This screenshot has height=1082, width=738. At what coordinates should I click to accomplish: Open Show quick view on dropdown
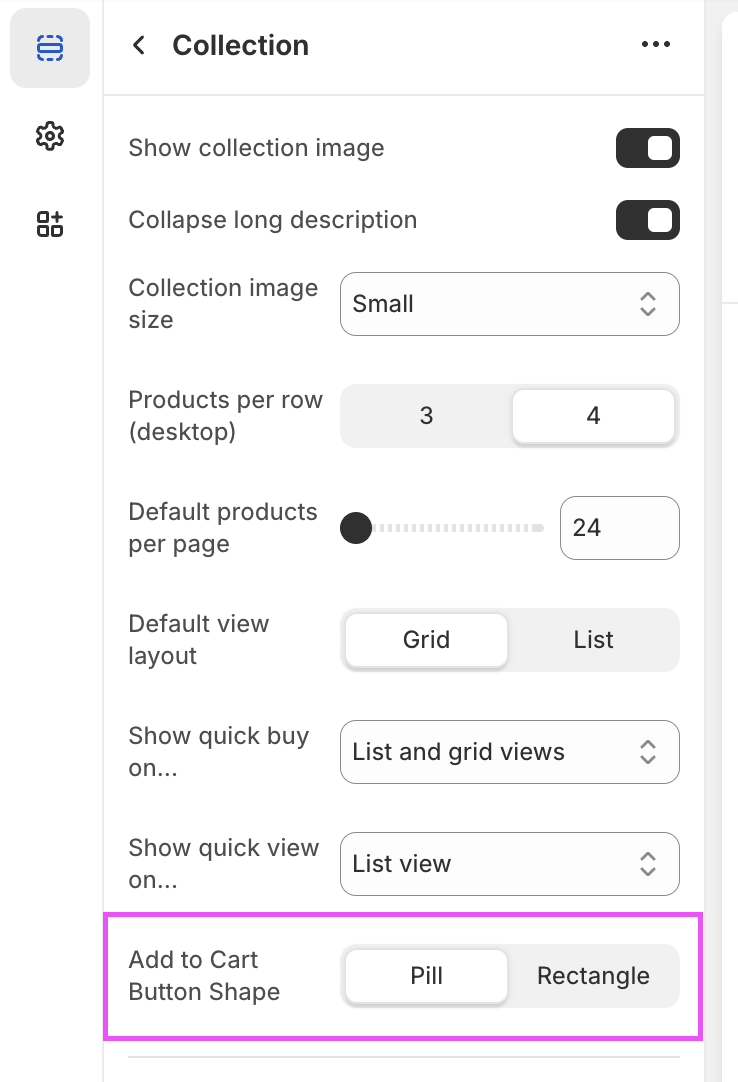point(509,864)
